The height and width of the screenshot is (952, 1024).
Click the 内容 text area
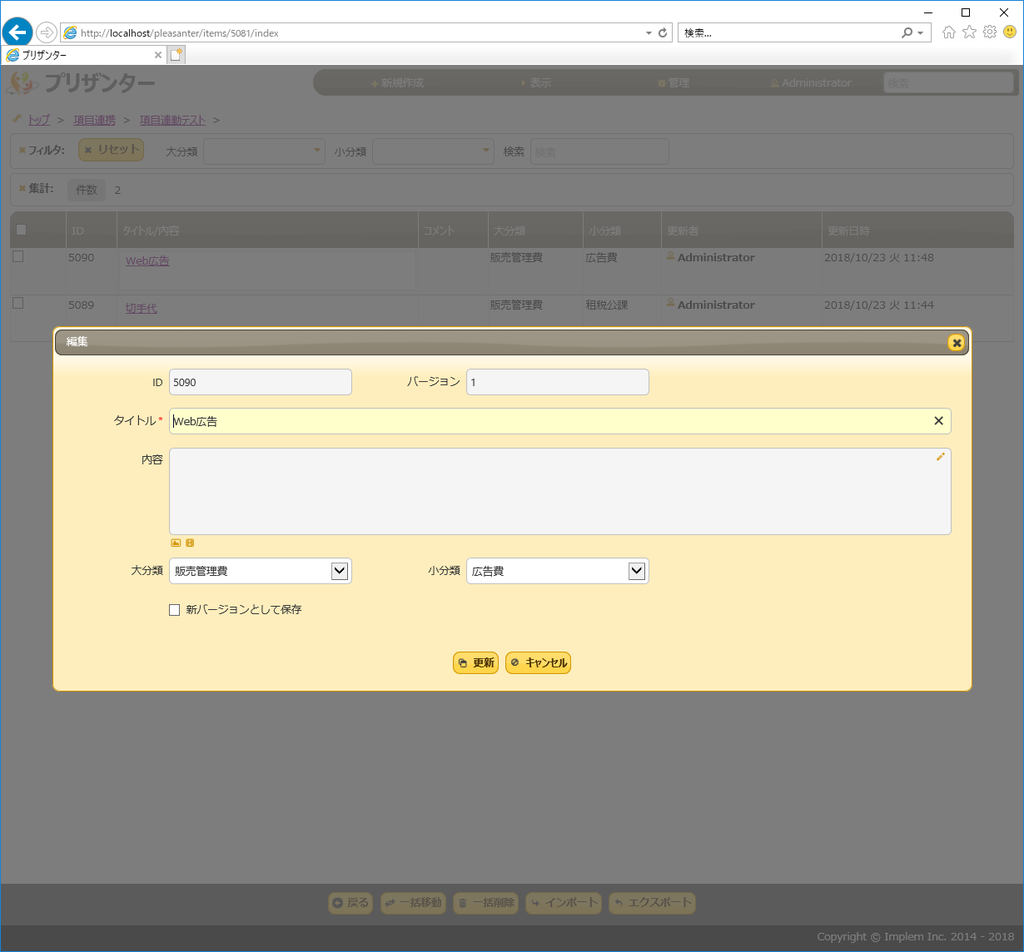point(560,491)
